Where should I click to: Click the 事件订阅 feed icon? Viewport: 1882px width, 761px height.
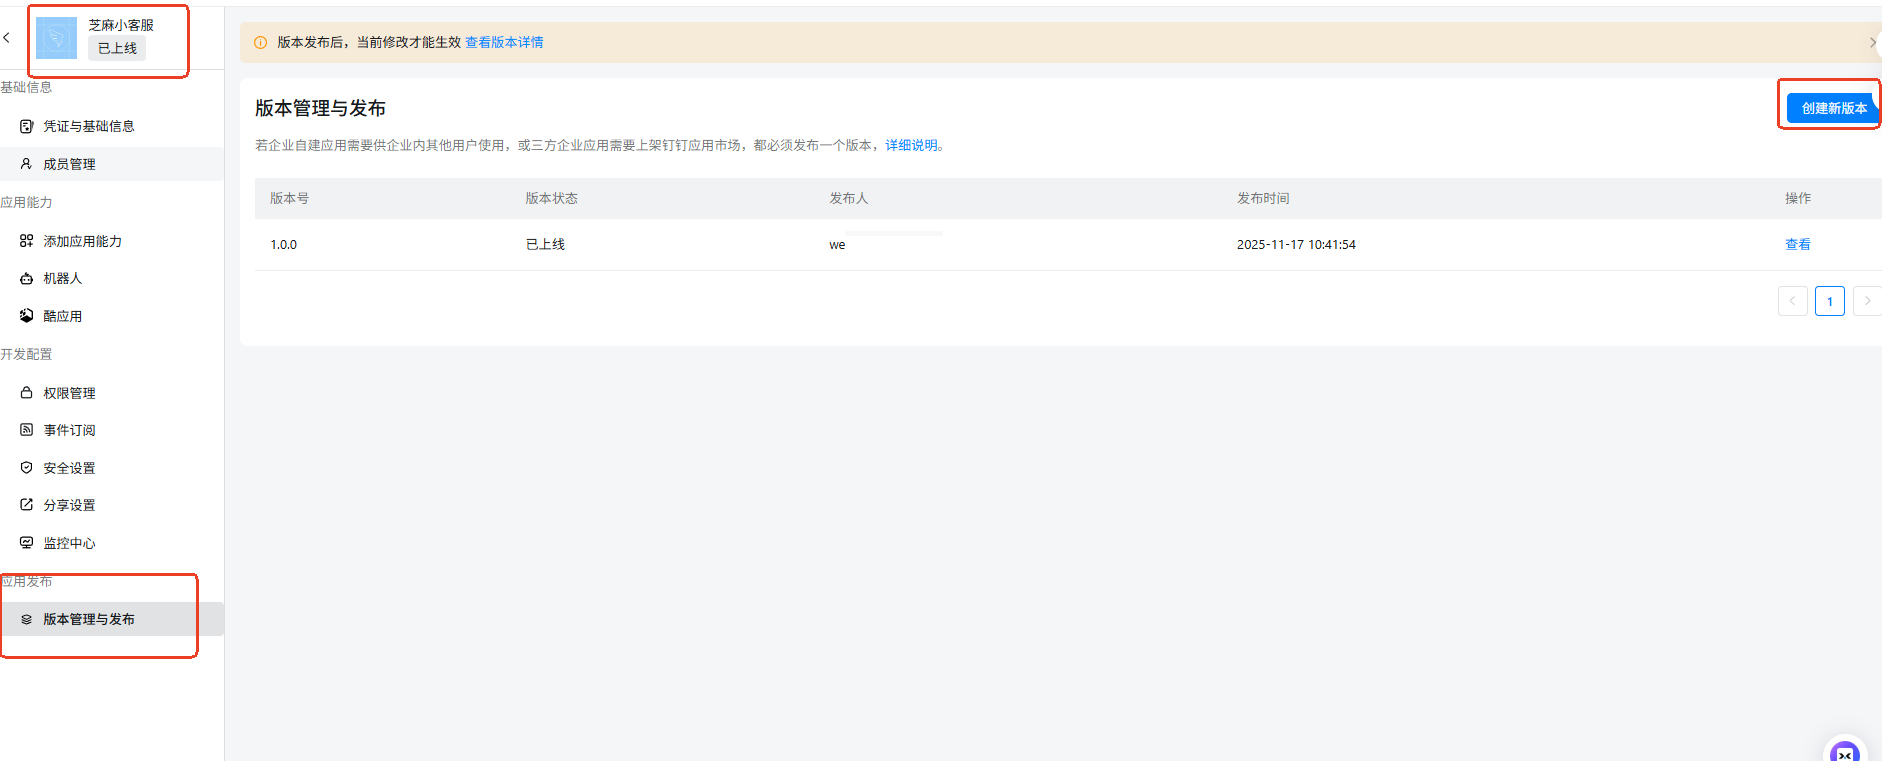coord(27,430)
